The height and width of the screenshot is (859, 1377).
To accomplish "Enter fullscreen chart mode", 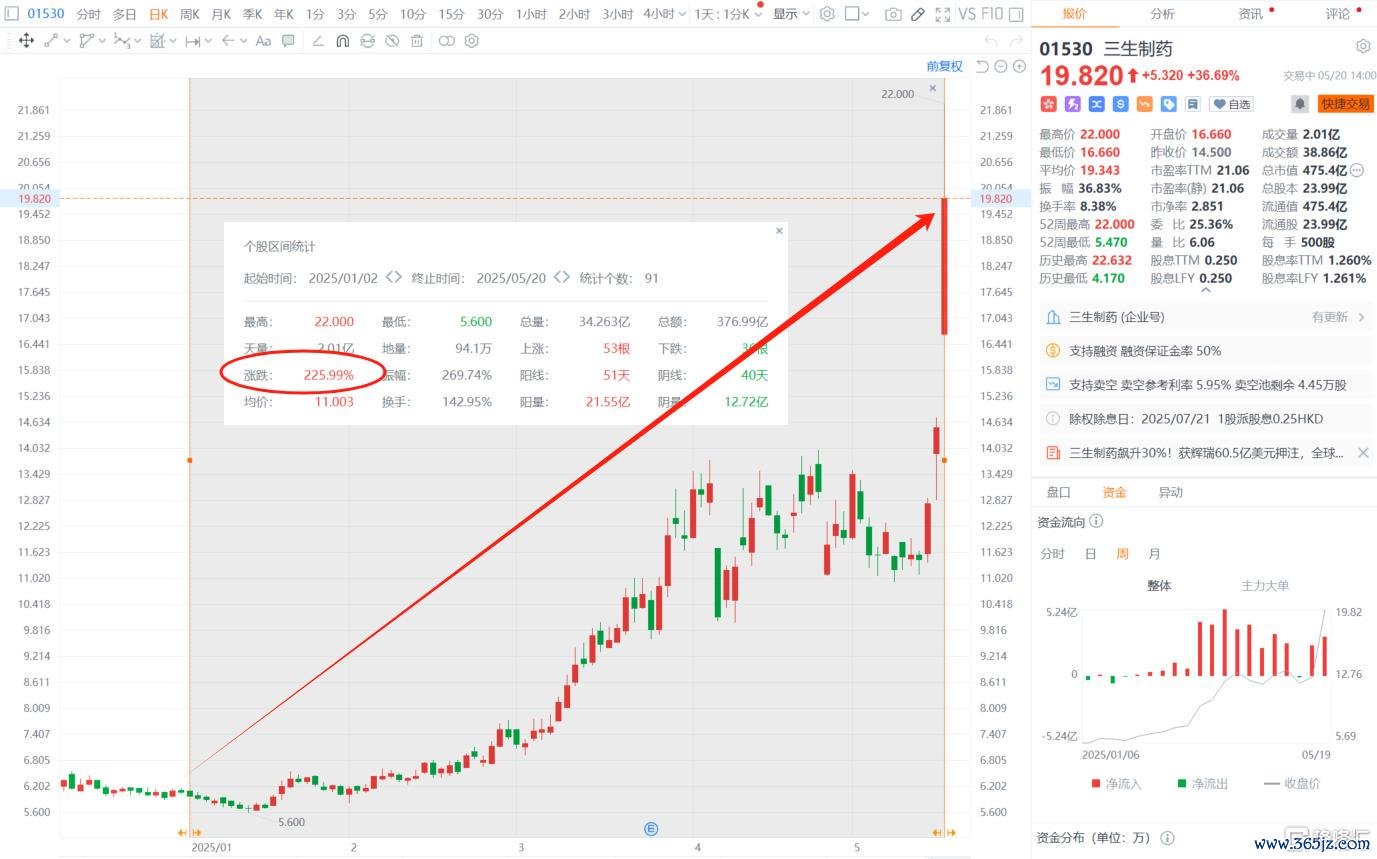I will pyautogui.click(x=942, y=14).
